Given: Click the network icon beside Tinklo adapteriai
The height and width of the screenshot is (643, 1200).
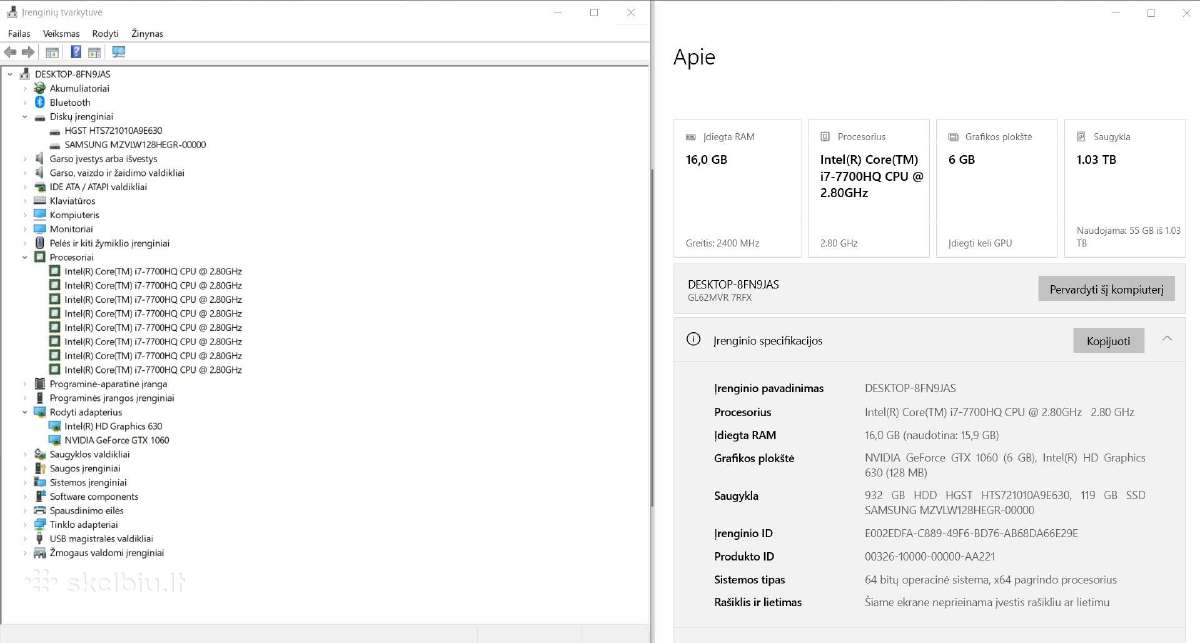Looking at the screenshot, I should coord(40,524).
